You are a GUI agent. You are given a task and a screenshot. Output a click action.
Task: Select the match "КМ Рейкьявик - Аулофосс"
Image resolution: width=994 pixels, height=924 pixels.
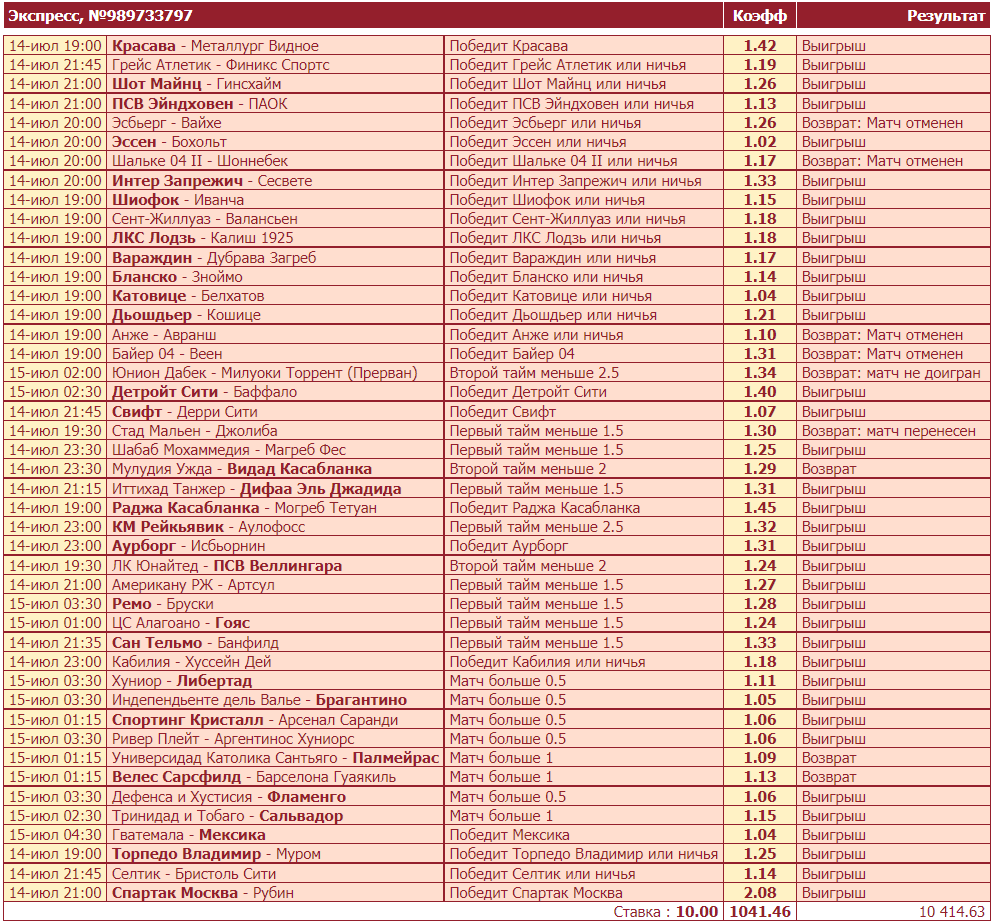point(209,527)
